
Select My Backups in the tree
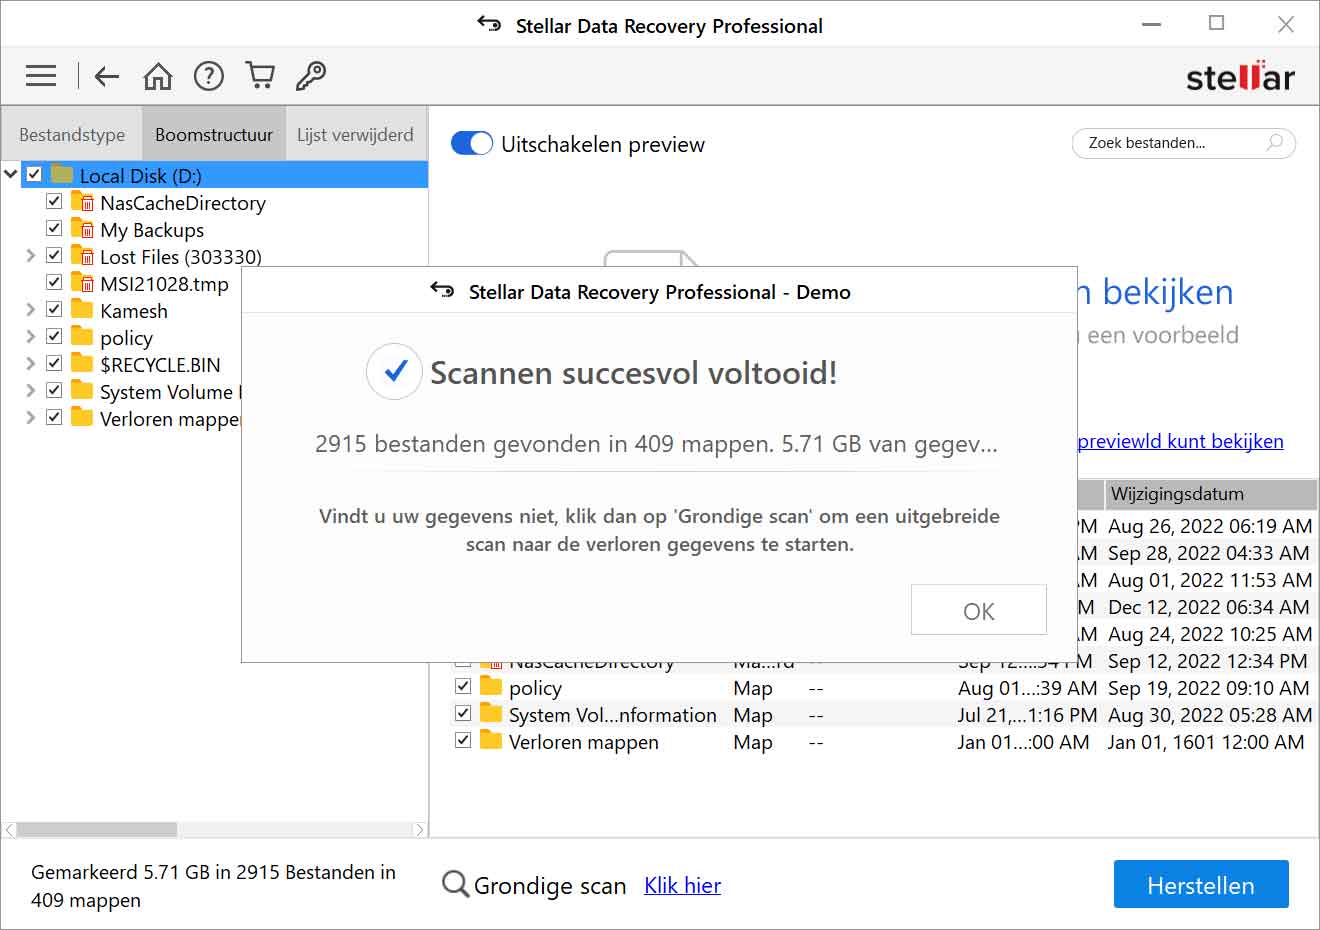pos(152,230)
